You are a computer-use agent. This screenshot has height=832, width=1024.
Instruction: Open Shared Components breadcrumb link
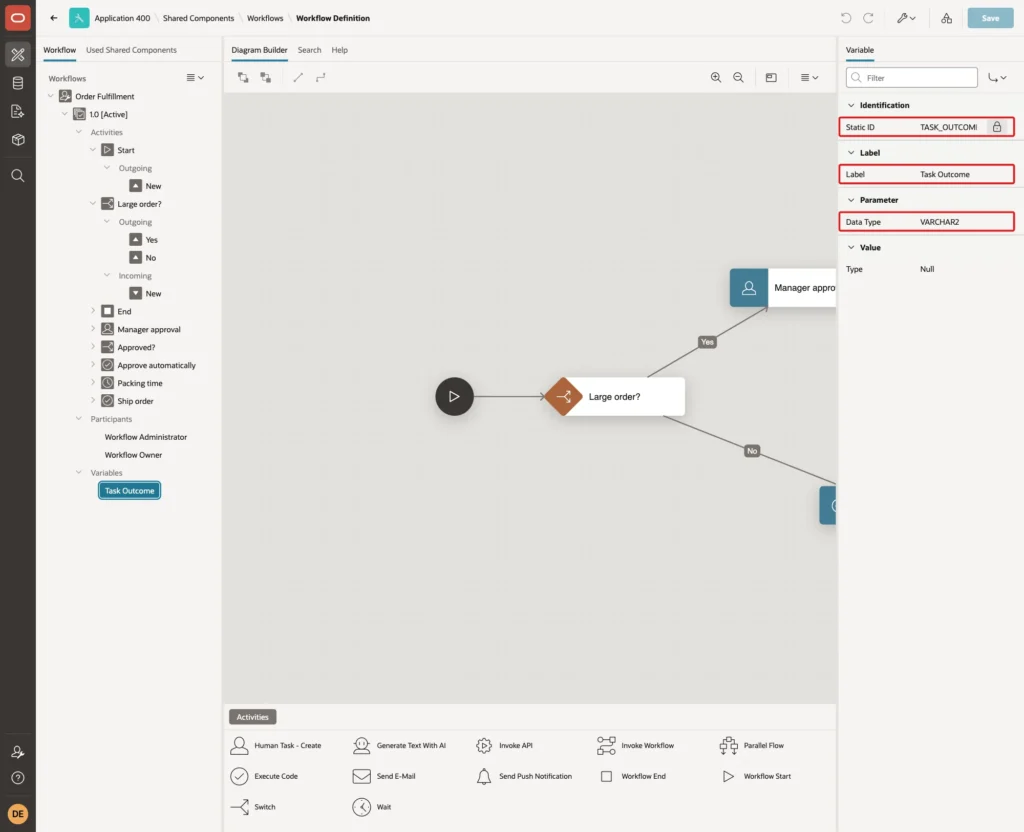pos(199,18)
